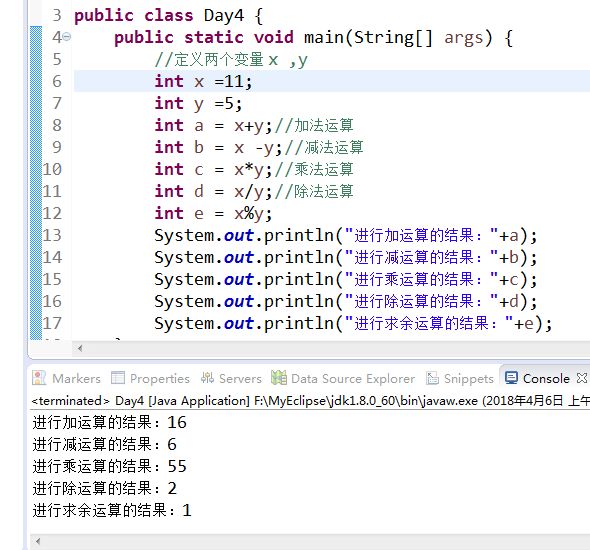Click line number 12 in gutter
The height and width of the screenshot is (550, 590).
[52, 213]
